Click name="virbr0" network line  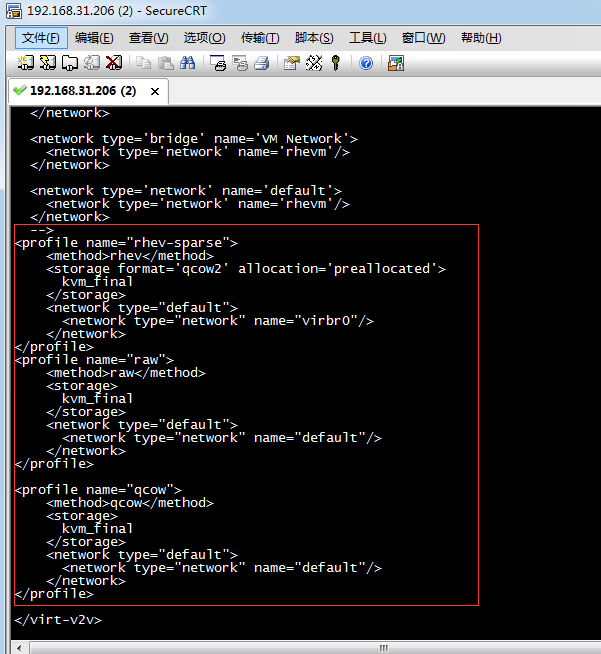click(218, 321)
